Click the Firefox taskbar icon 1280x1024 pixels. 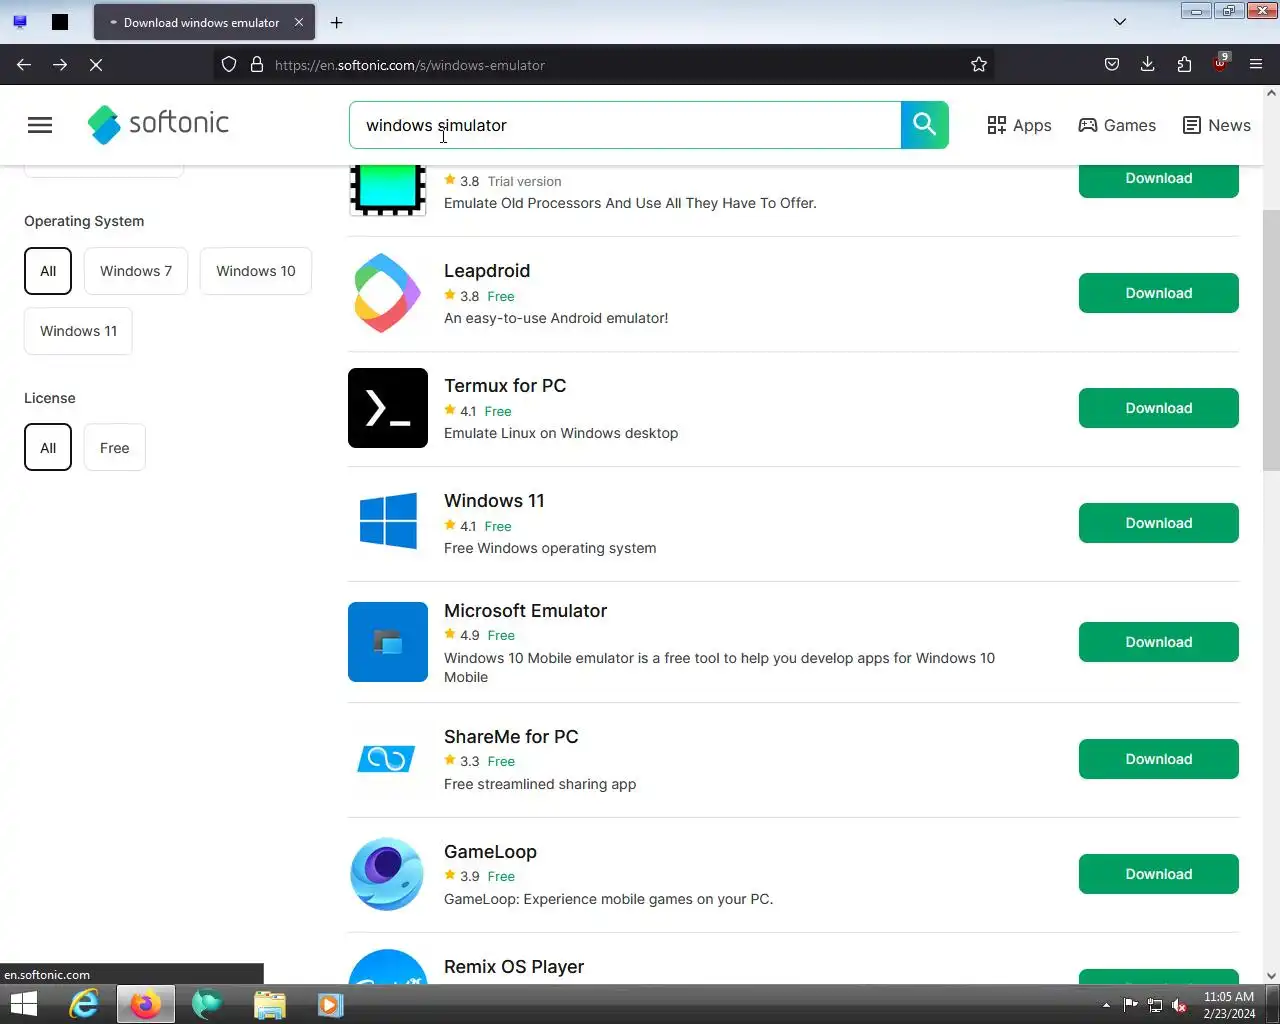point(145,1004)
